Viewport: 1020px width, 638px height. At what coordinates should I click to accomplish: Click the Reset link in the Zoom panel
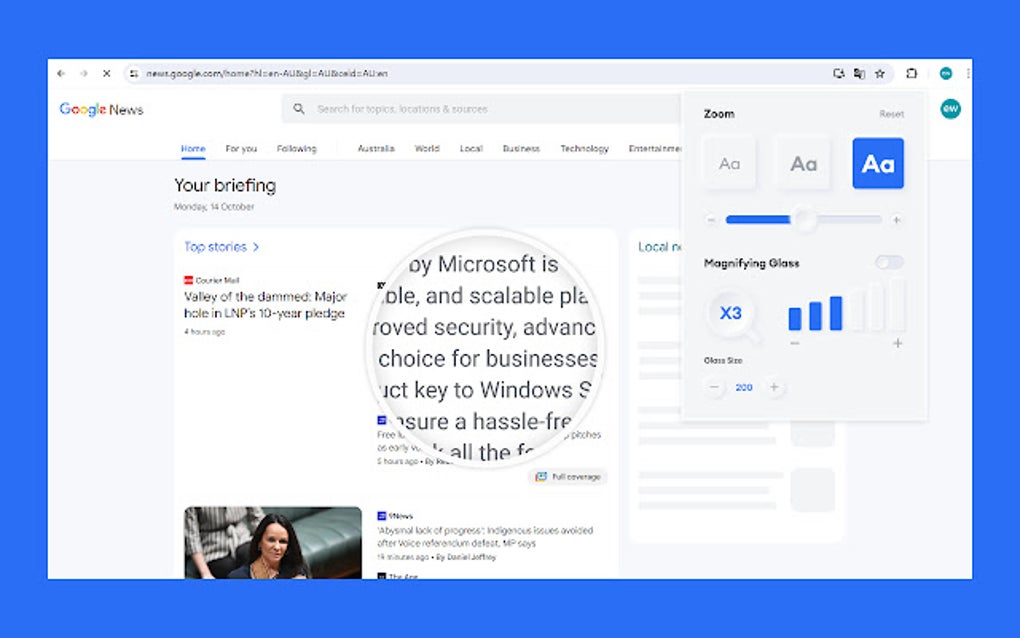point(891,114)
